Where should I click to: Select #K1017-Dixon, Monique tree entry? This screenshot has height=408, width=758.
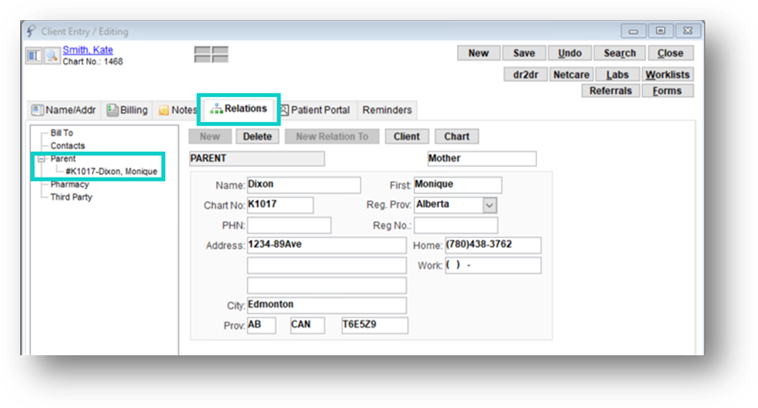click(x=111, y=172)
